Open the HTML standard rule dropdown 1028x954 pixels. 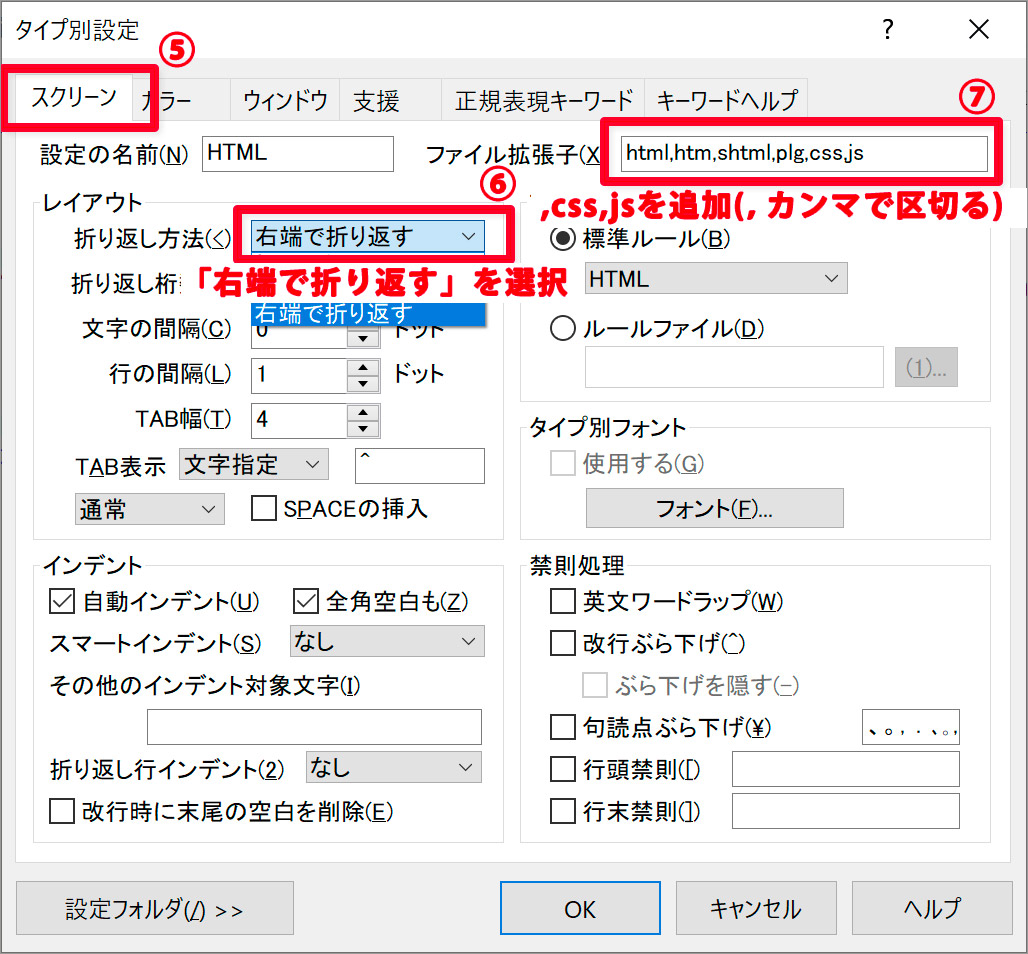[x=716, y=279]
